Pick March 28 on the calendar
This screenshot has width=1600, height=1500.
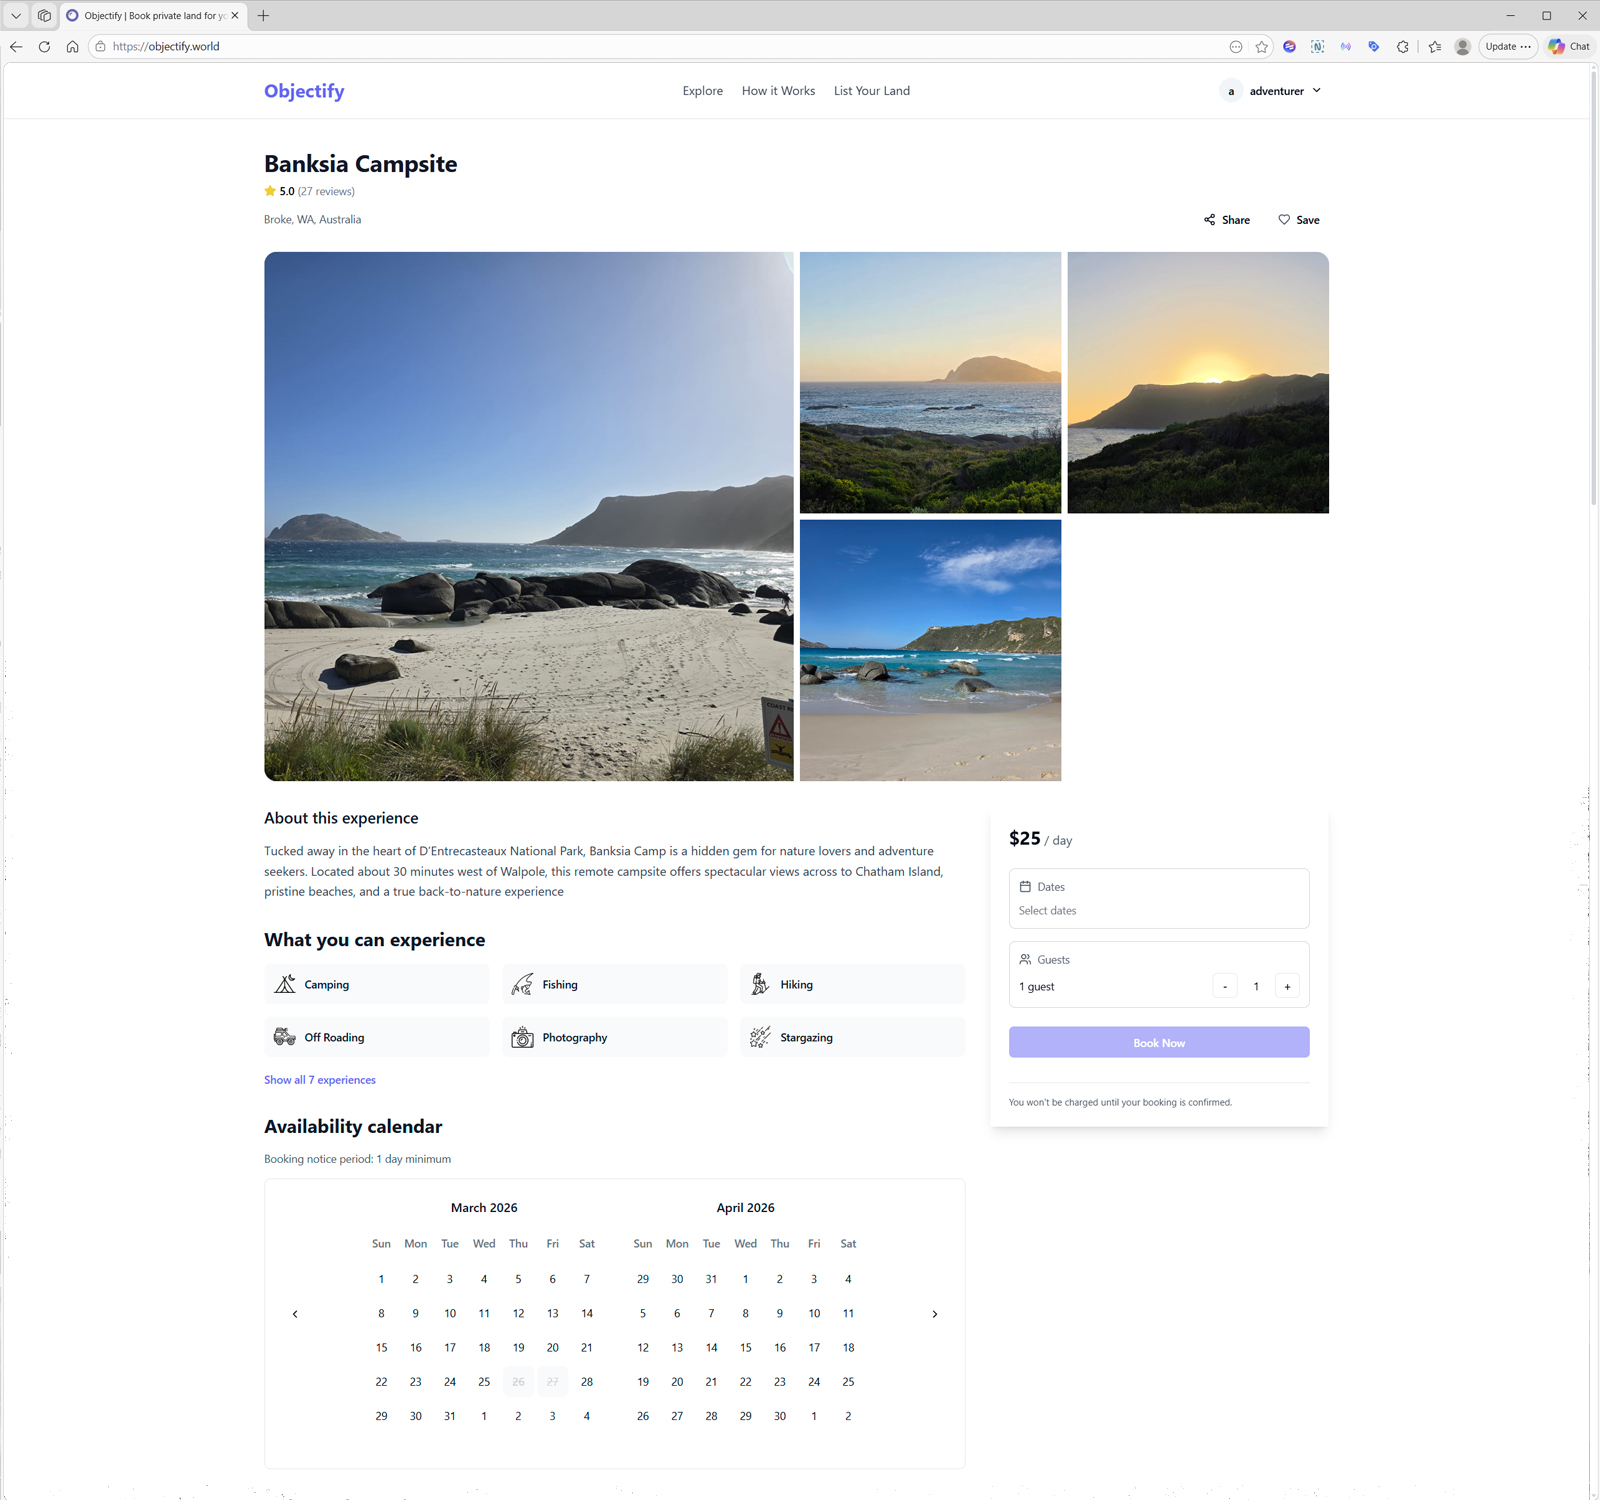587,1382
